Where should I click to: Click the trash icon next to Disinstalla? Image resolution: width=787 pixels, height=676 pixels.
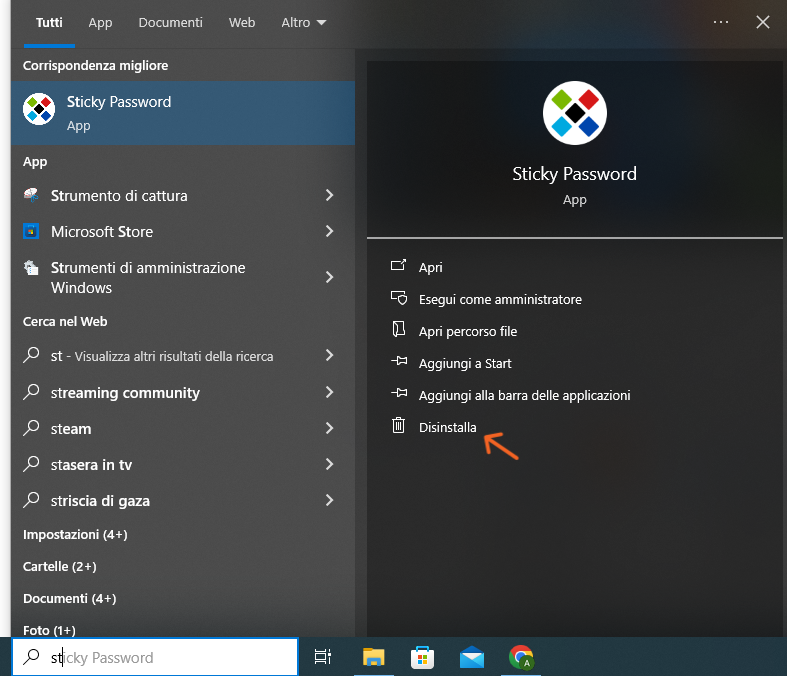[x=399, y=426]
